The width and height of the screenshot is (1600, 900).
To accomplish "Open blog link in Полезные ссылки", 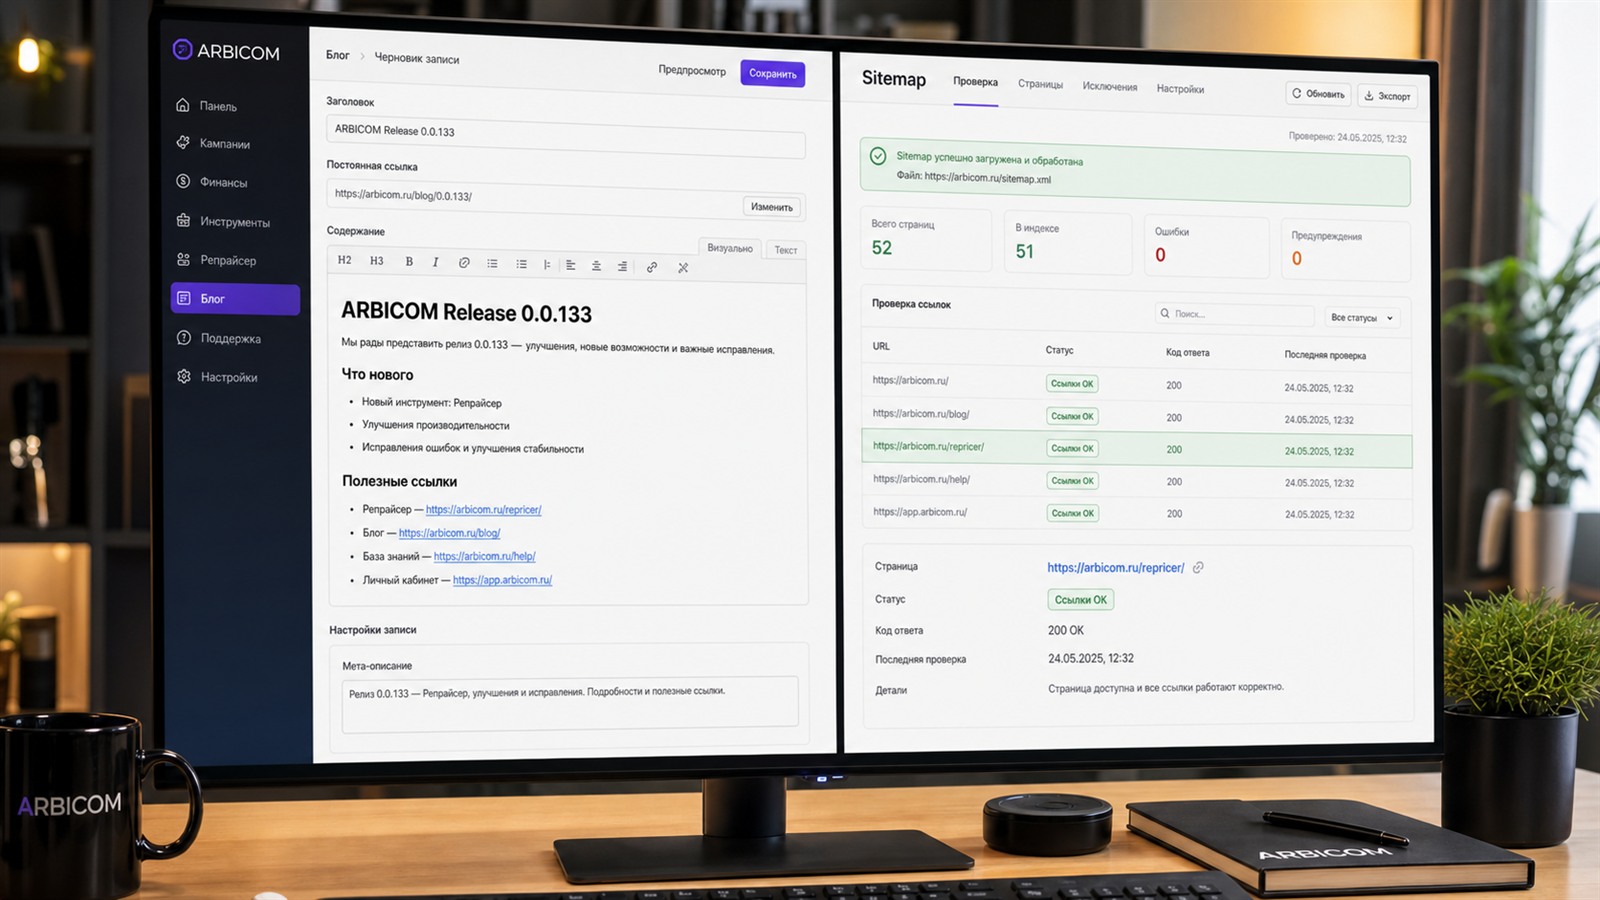I will 449,533.
